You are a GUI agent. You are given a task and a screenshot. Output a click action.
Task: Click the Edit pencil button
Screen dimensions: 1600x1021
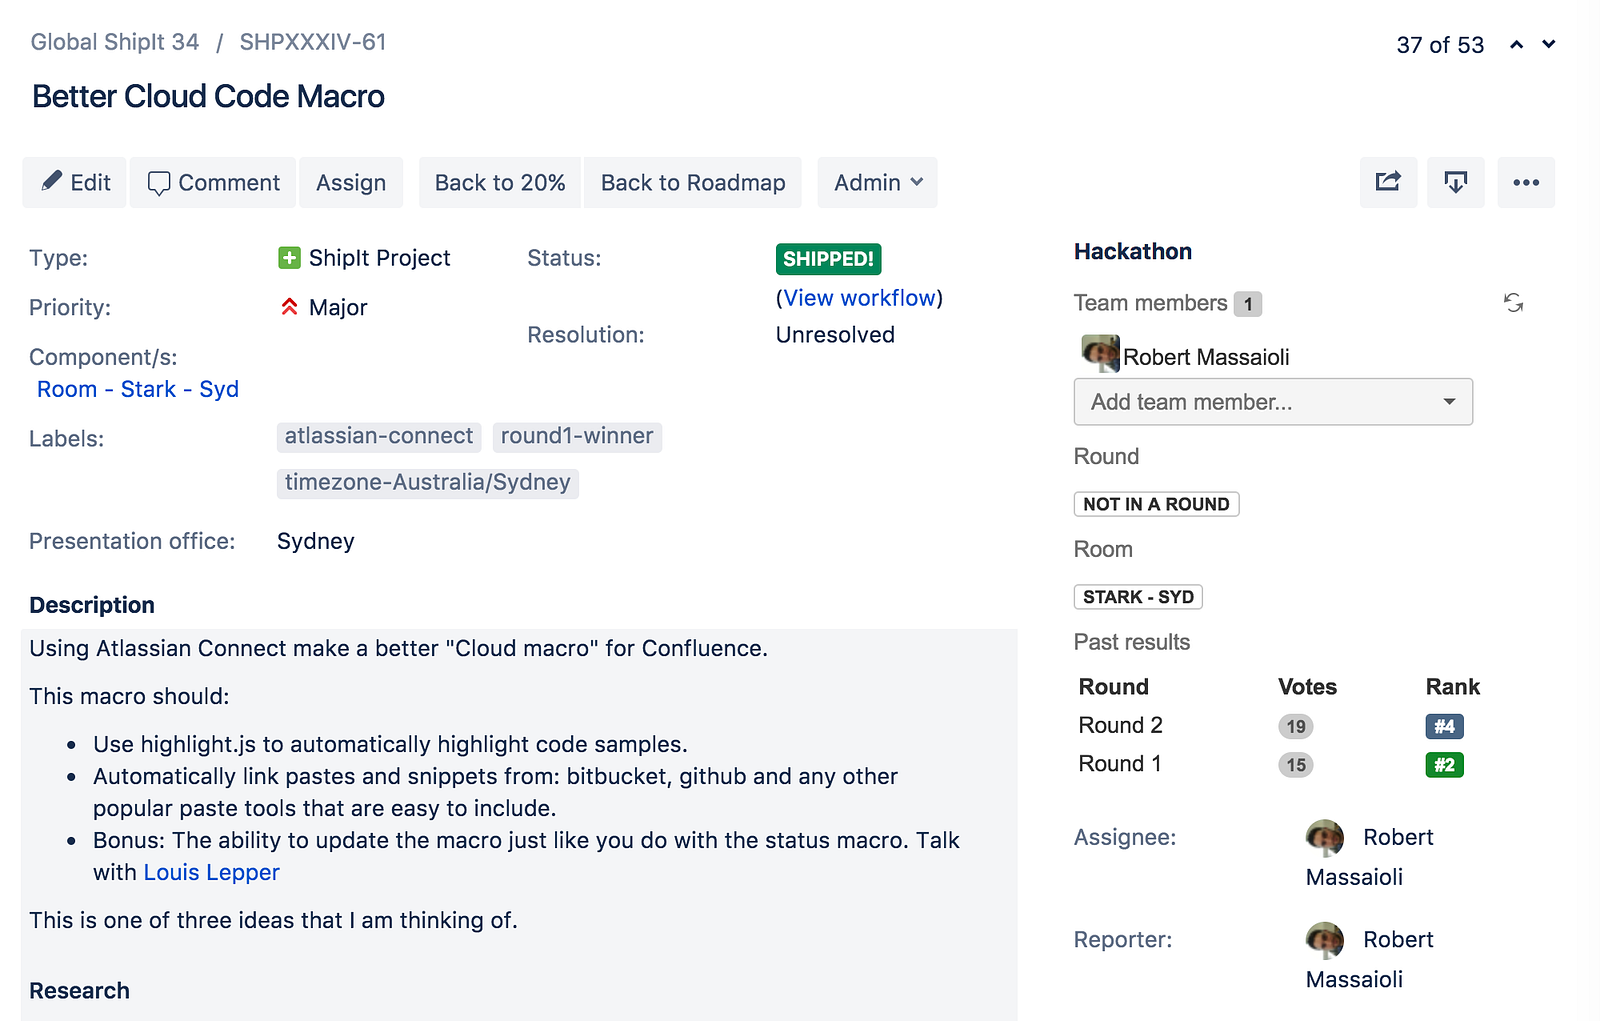(x=75, y=183)
